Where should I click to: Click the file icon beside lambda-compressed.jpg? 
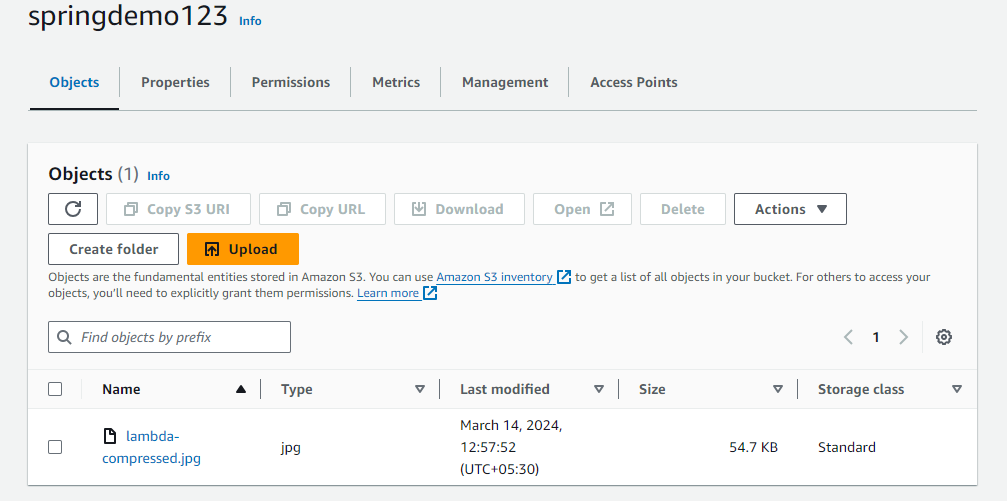tap(110, 436)
